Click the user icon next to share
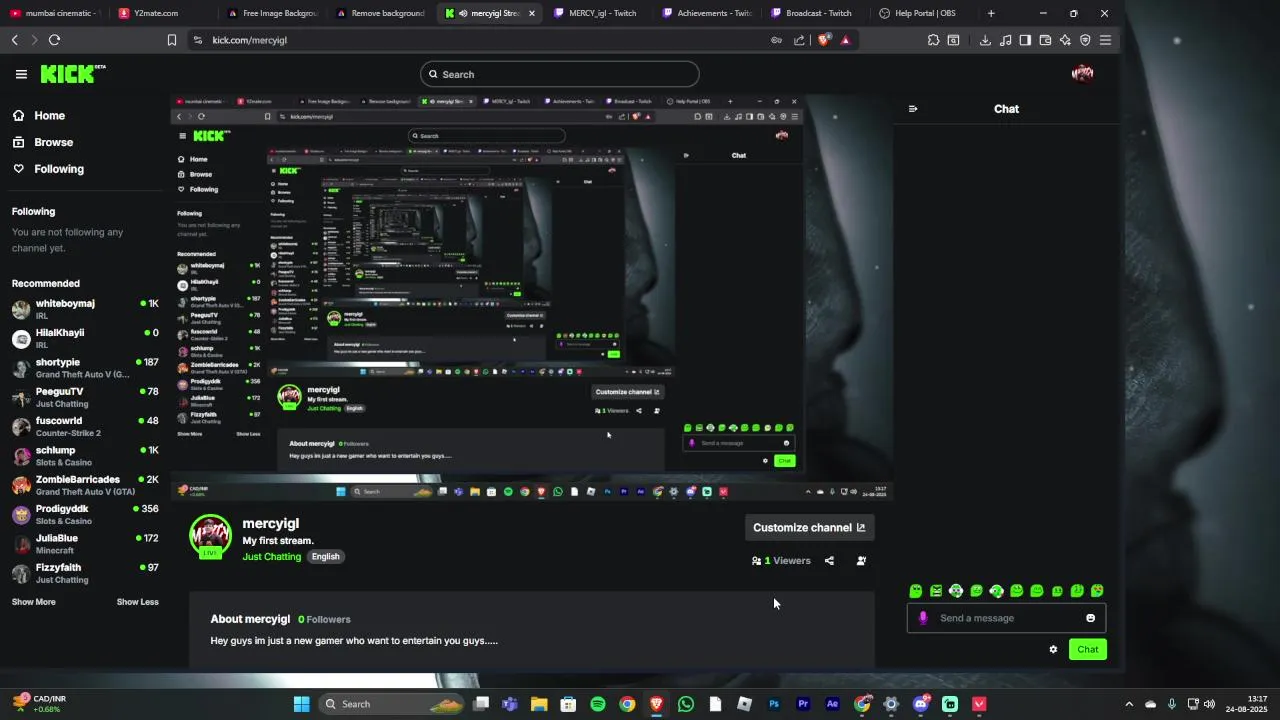The height and width of the screenshot is (720, 1280). (861, 561)
